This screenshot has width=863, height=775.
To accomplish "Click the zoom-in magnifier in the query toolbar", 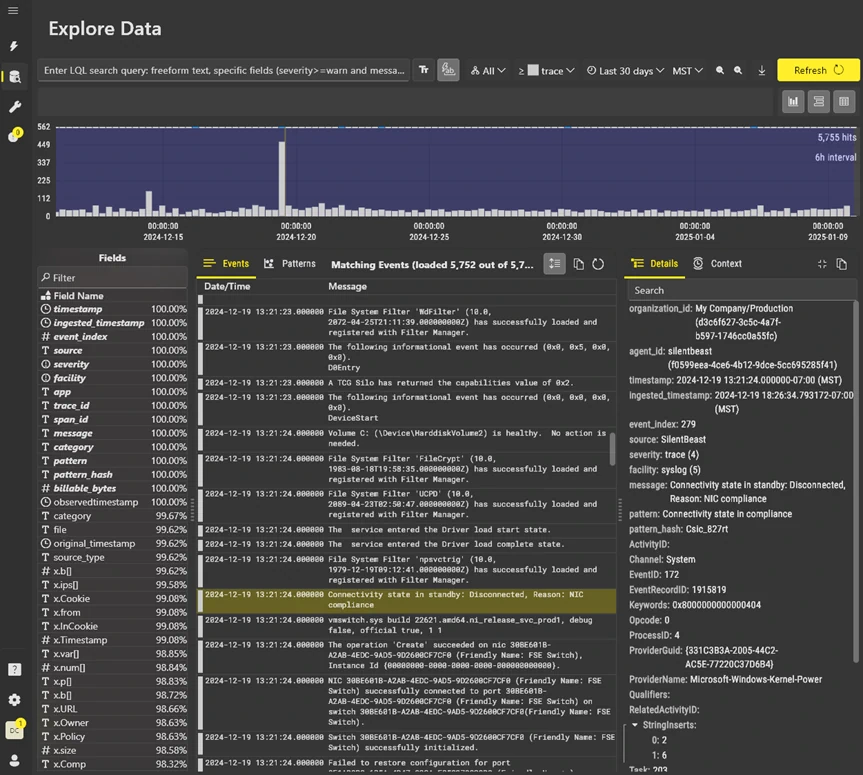I will (721, 70).
